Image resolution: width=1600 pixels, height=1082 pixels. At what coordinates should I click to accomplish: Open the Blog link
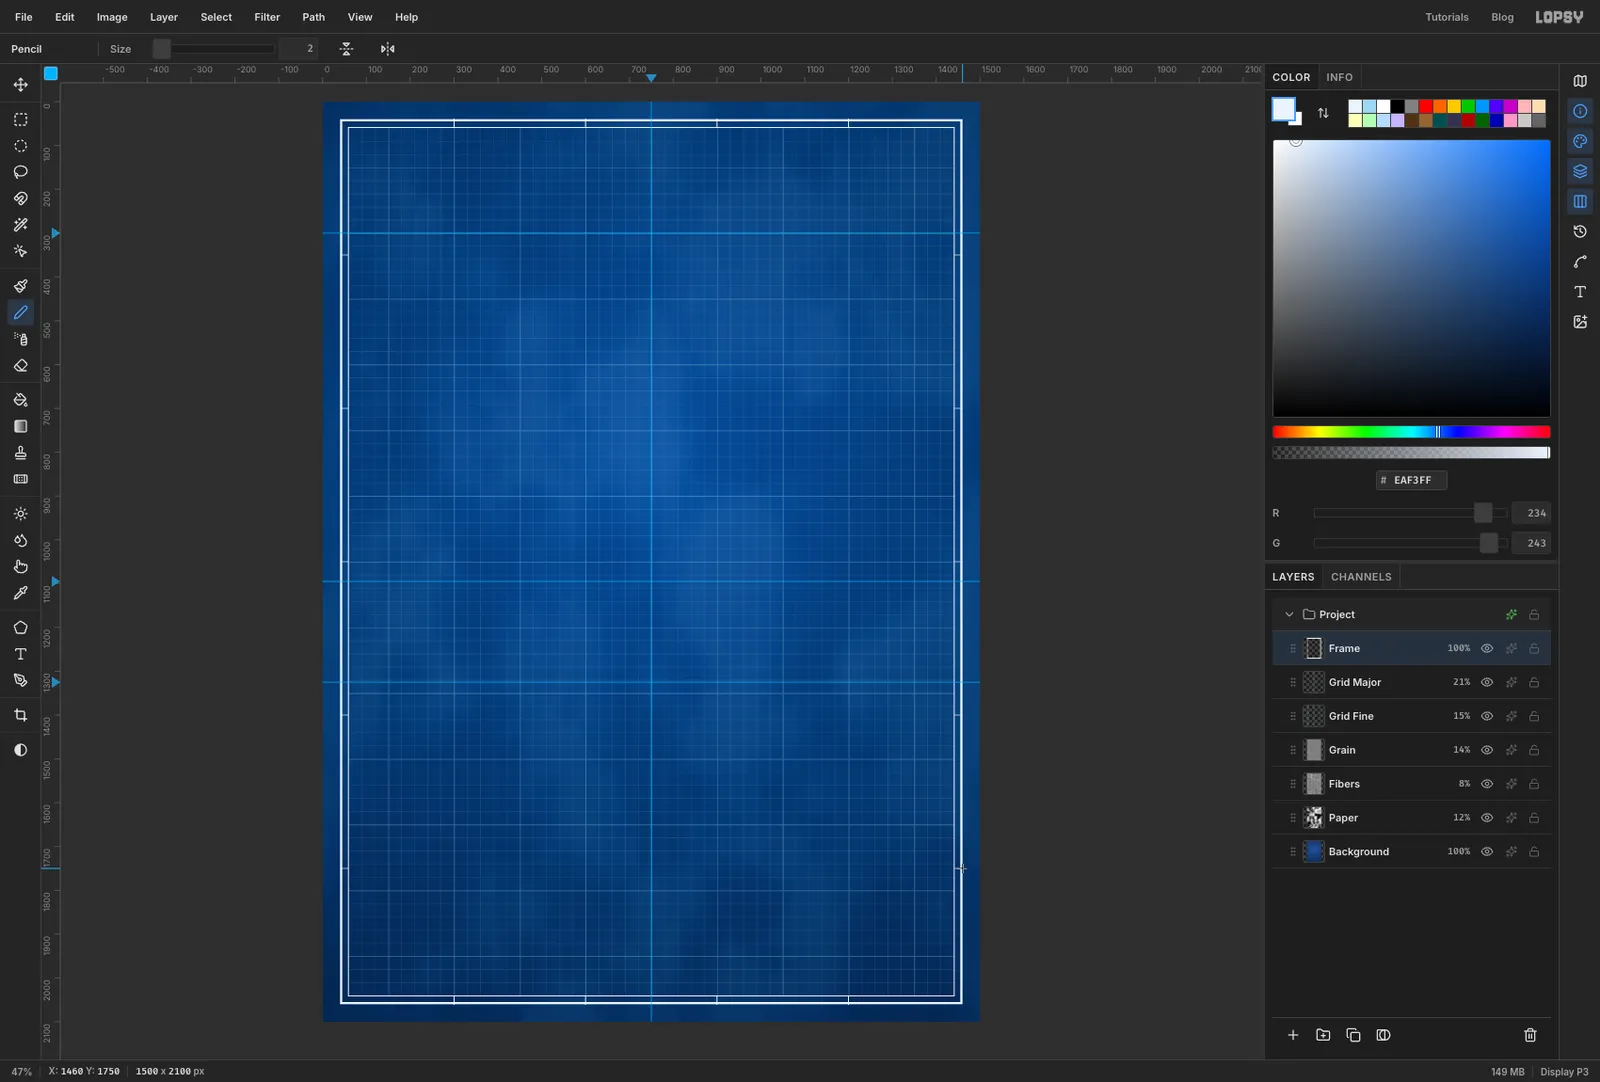click(1502, 17)
